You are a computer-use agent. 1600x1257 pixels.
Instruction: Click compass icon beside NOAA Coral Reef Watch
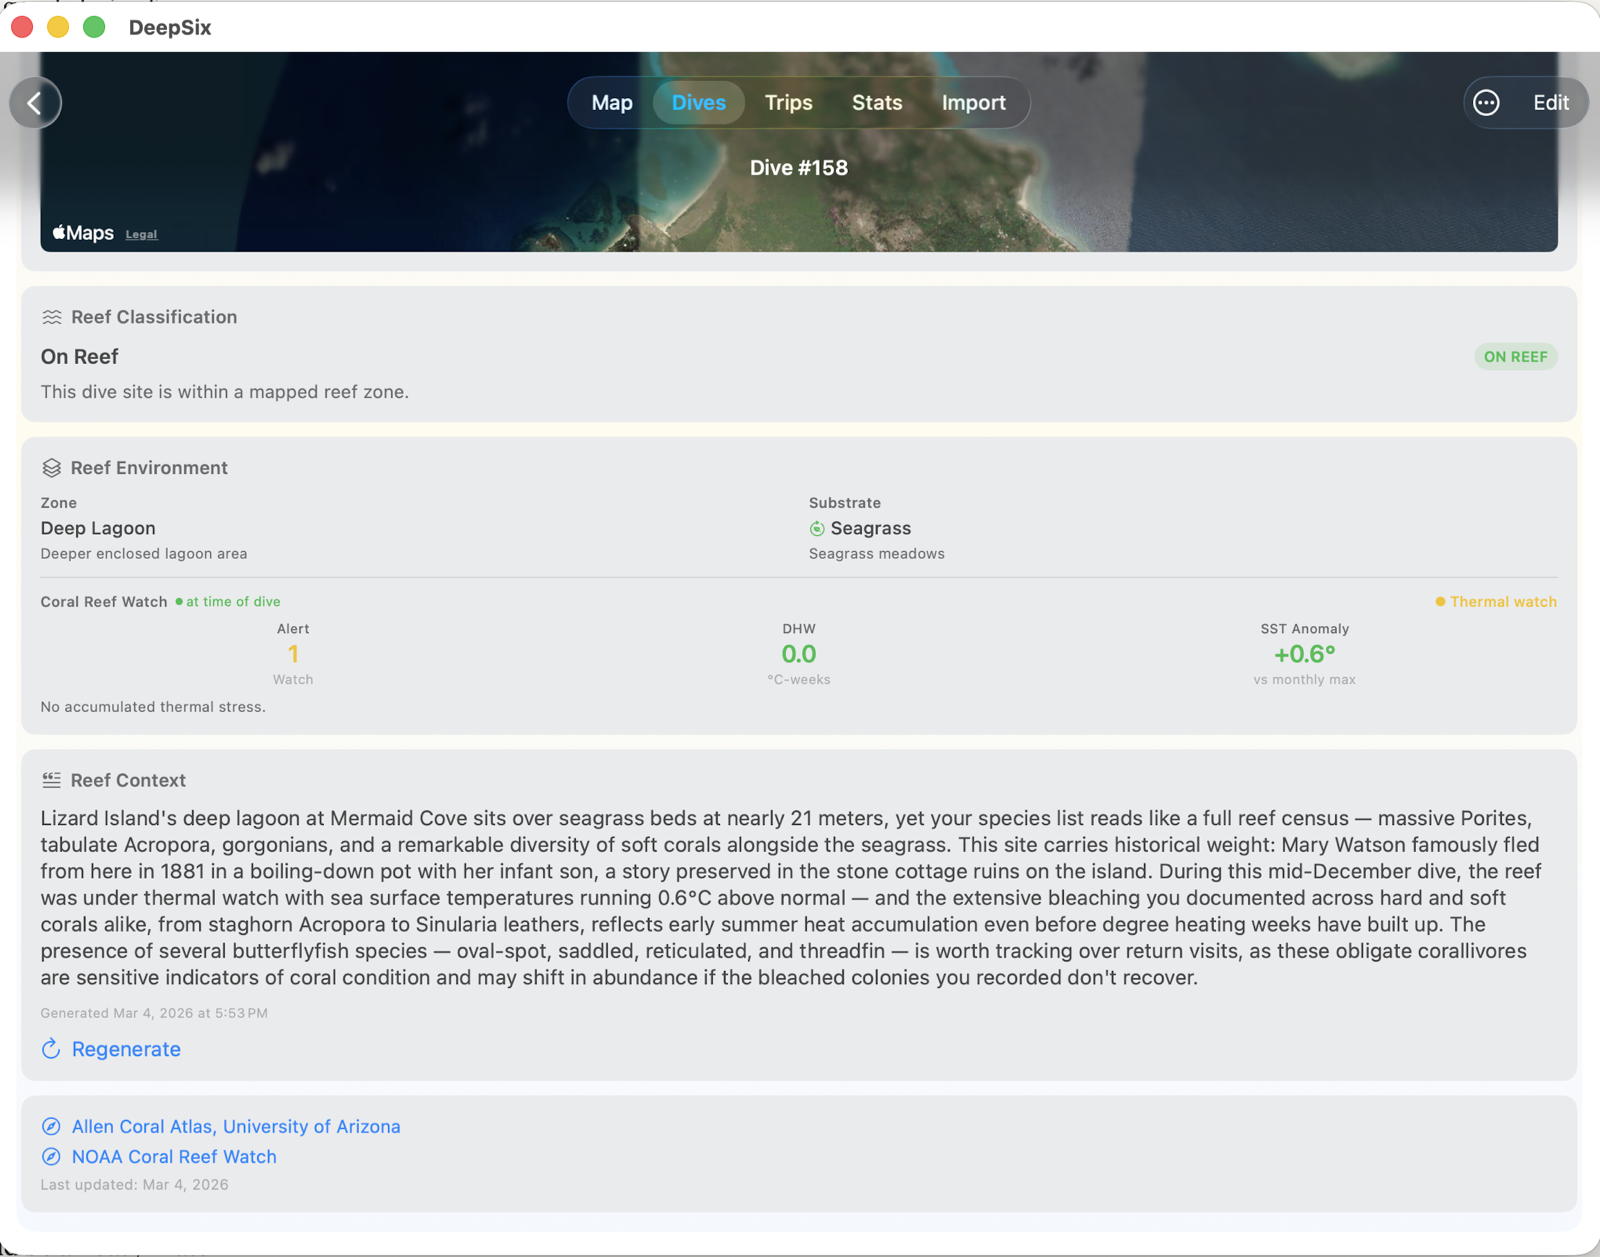[51, 1157]
